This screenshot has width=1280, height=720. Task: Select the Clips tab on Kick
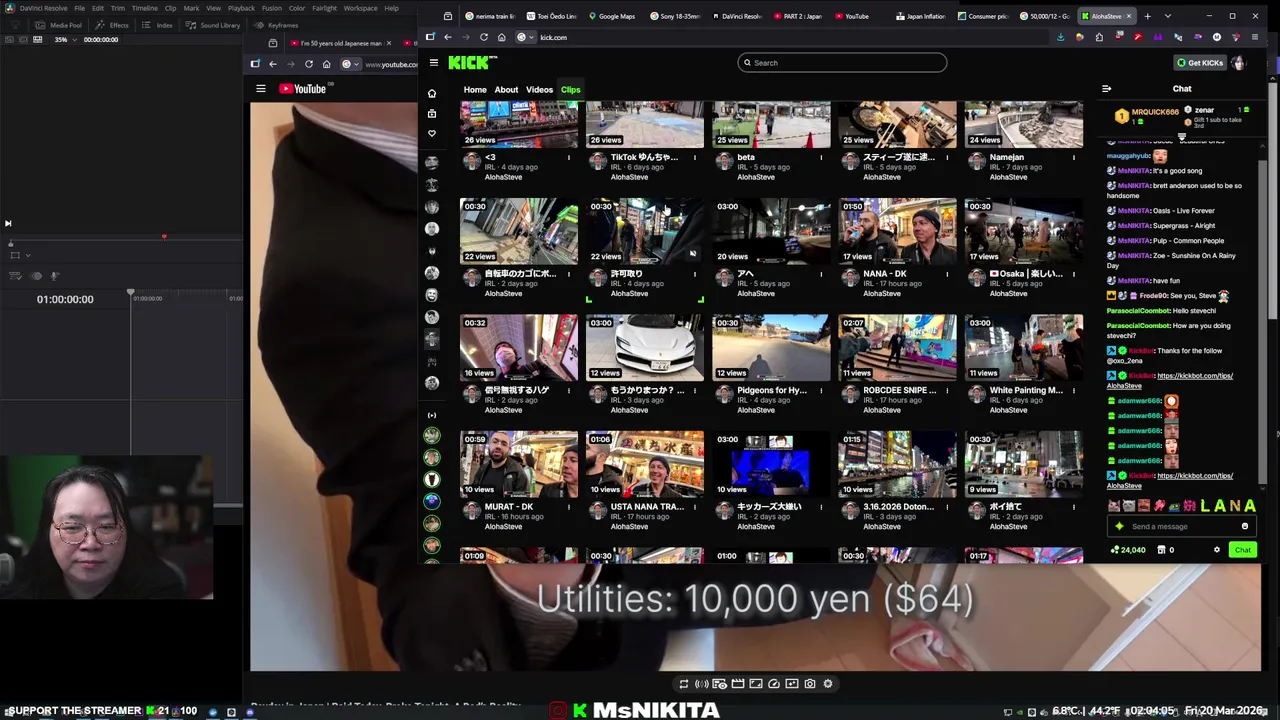[x=570, y=90]
